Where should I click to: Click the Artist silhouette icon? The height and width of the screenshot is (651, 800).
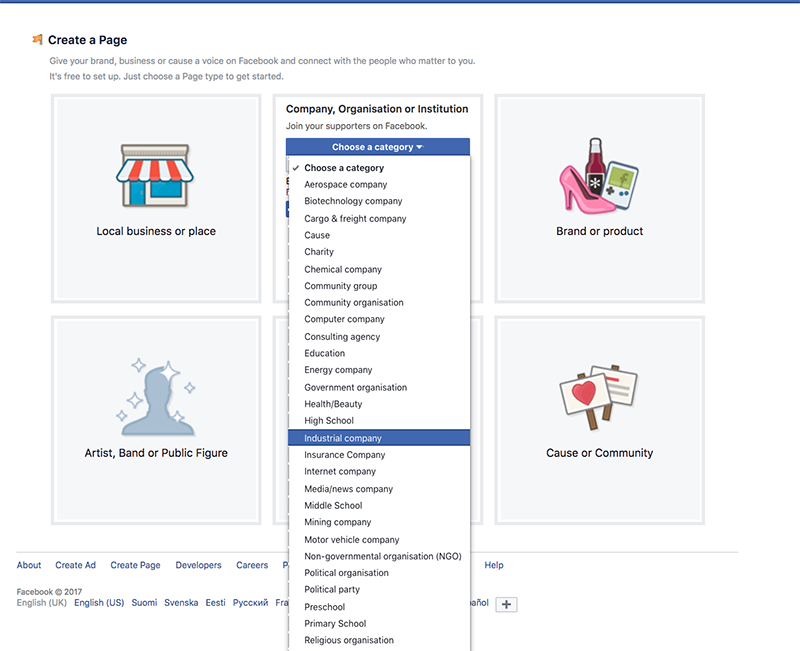[156, 397]
